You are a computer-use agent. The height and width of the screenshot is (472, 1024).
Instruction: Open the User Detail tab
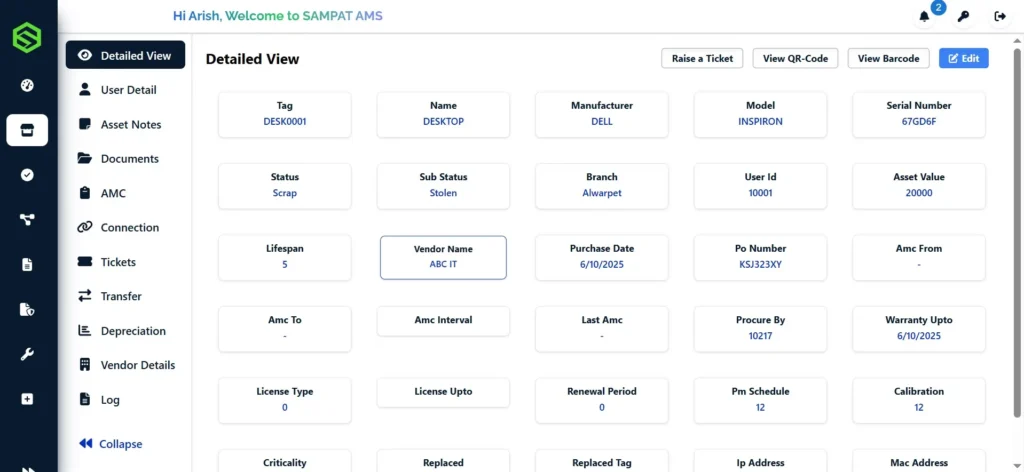127,90
